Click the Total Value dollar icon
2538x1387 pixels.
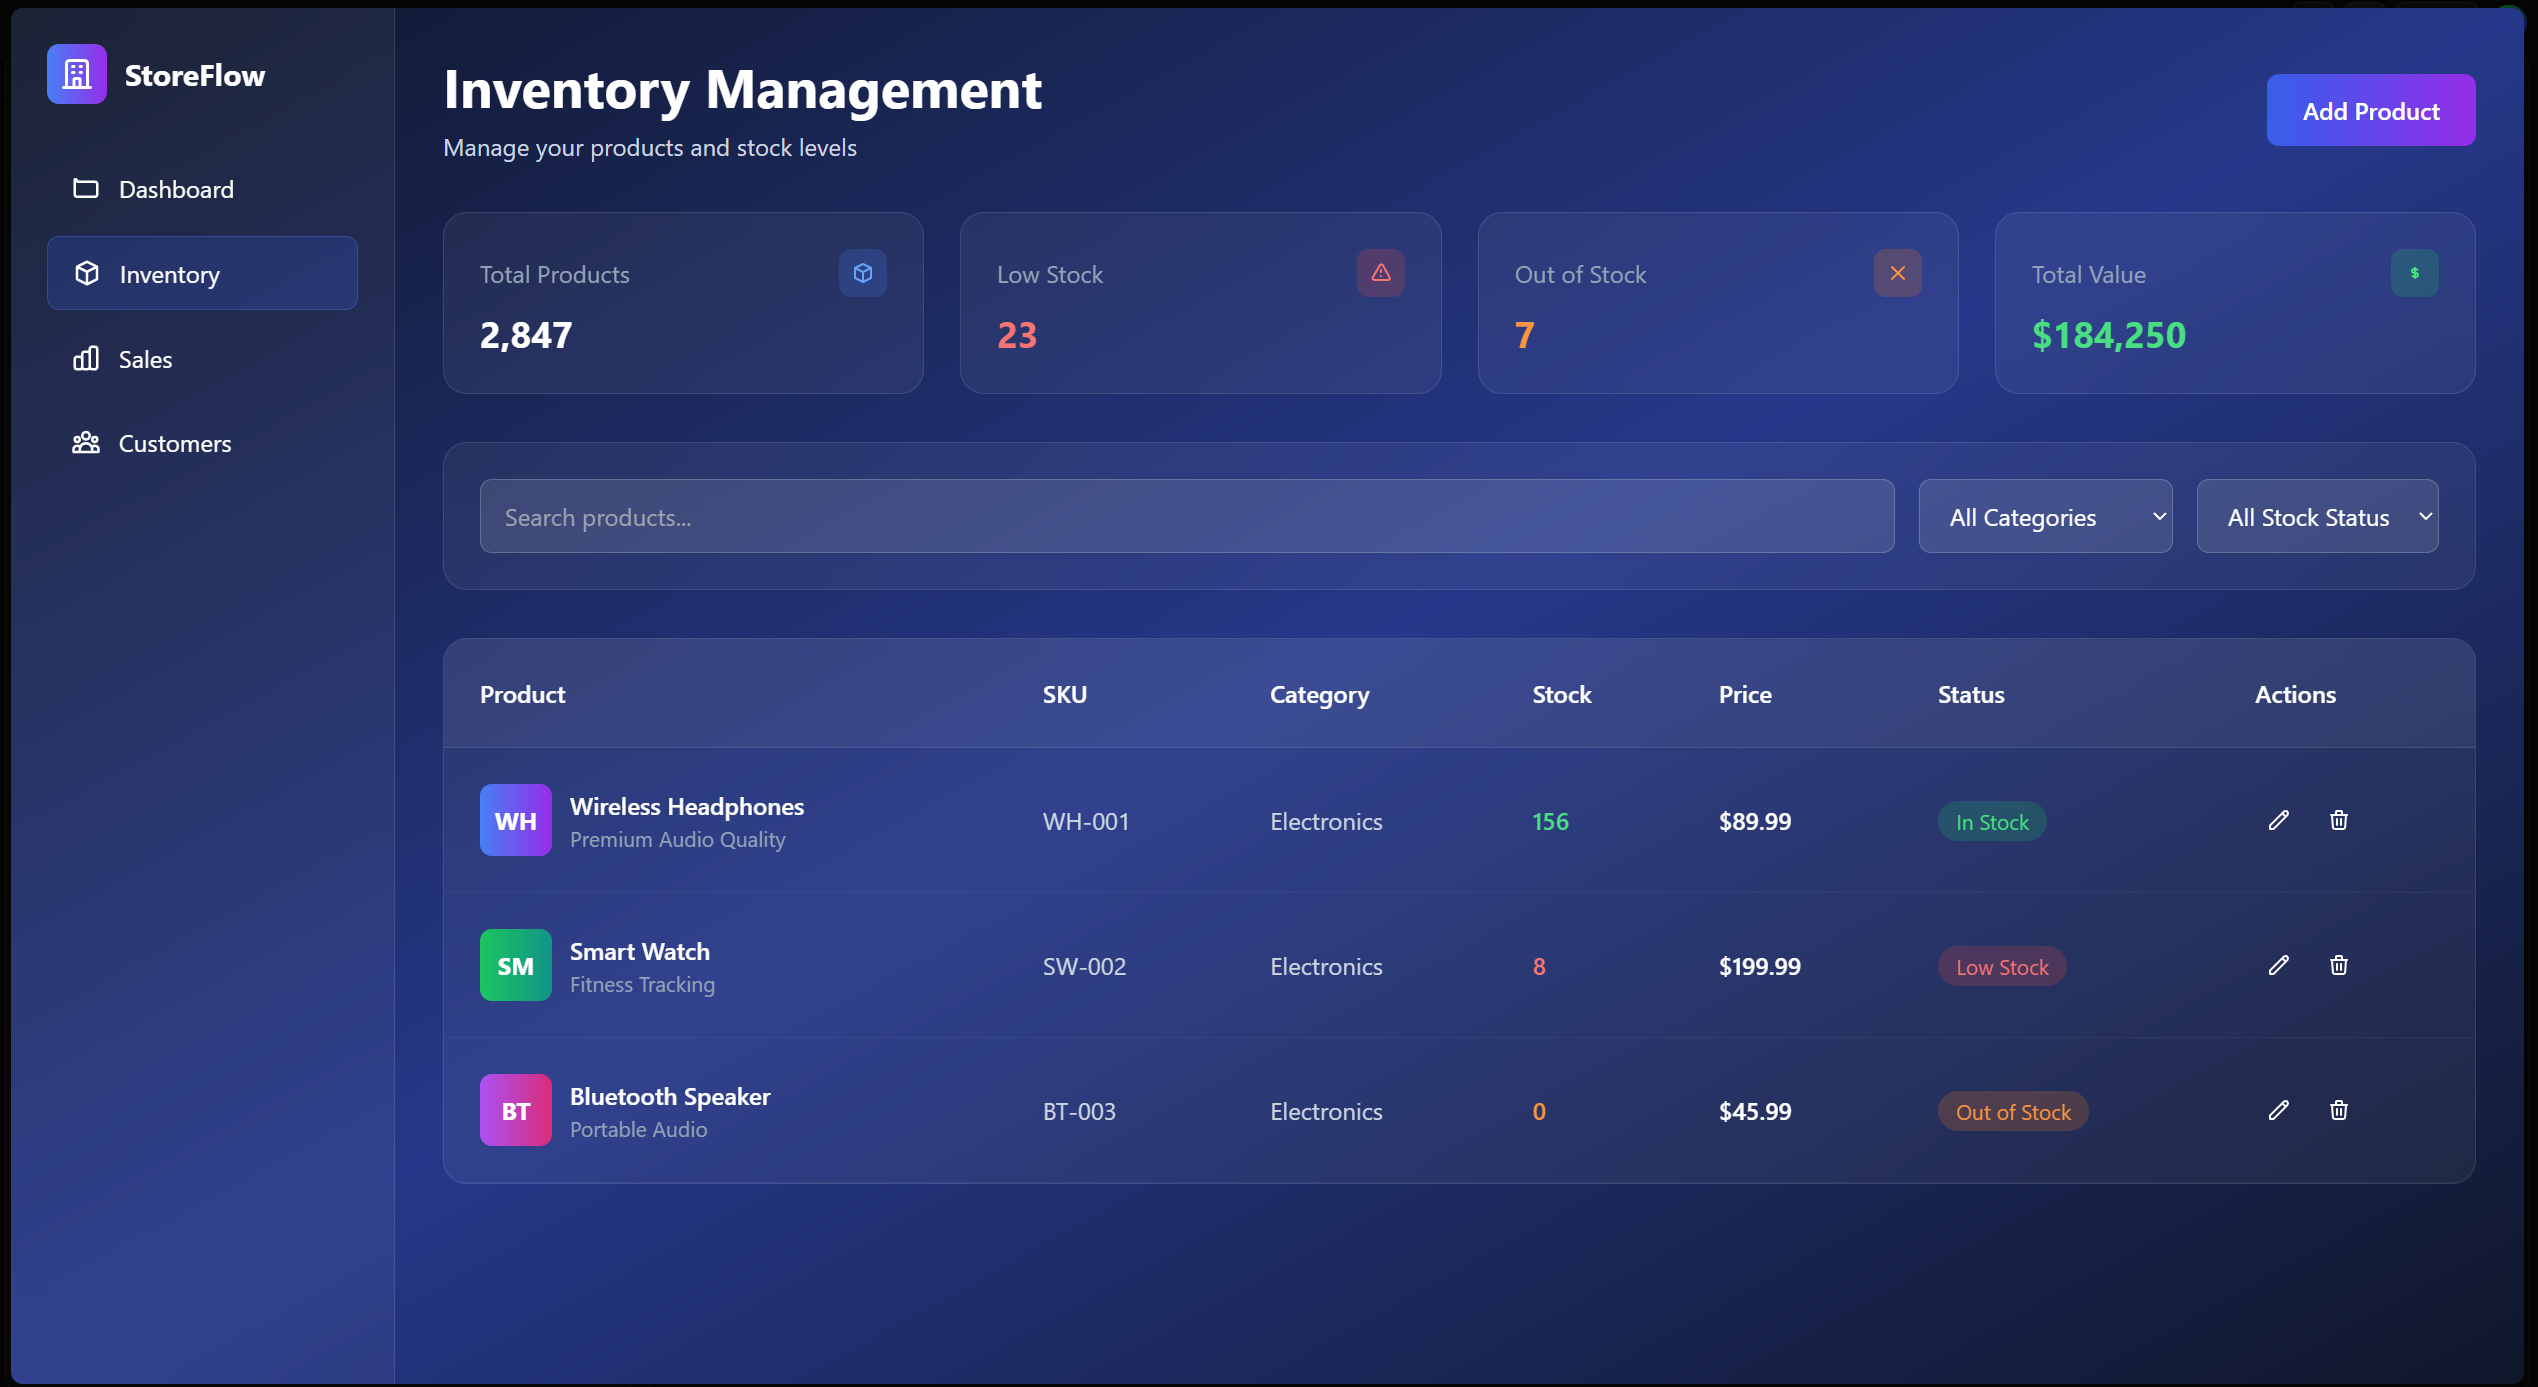(2414, 273)
